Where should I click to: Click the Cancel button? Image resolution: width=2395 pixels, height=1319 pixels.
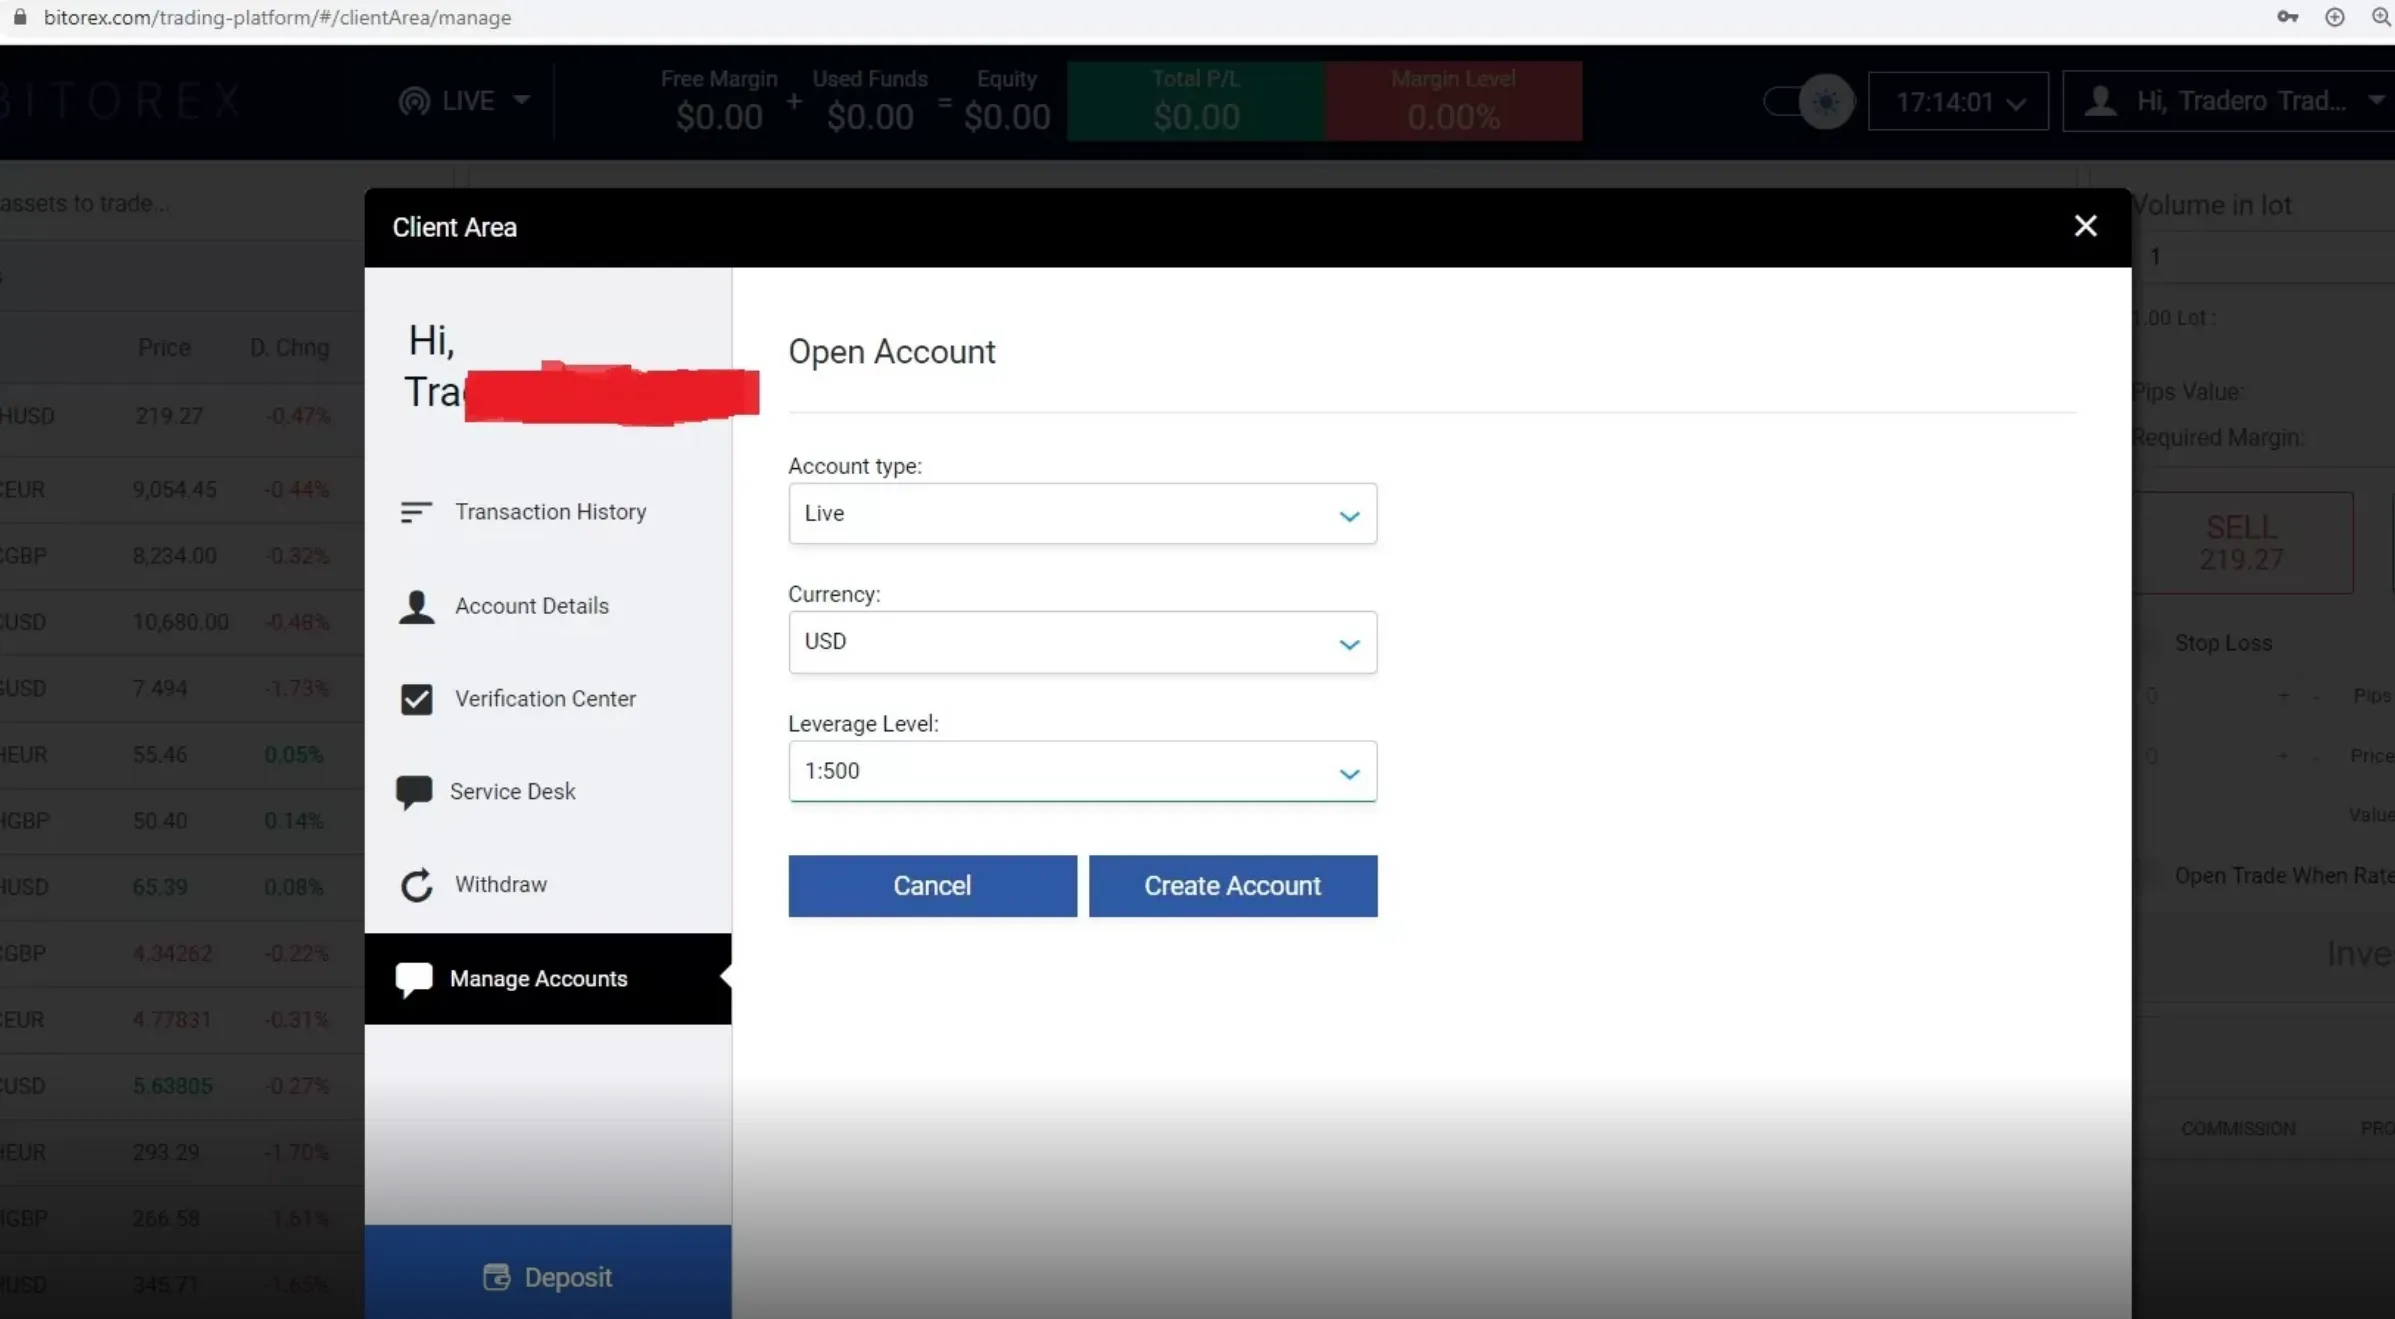(x=932, y=886)
